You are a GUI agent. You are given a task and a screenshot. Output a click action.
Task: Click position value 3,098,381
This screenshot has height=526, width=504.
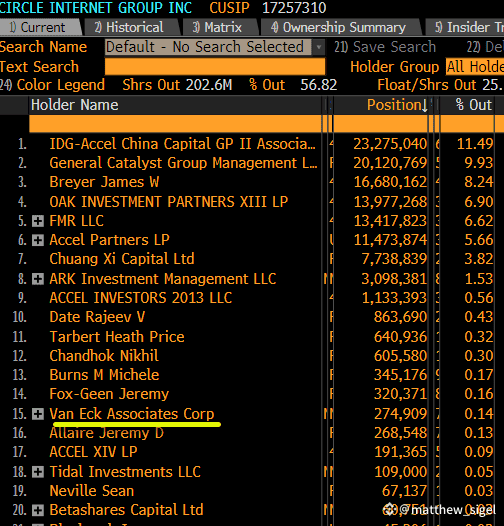[394, 279]
